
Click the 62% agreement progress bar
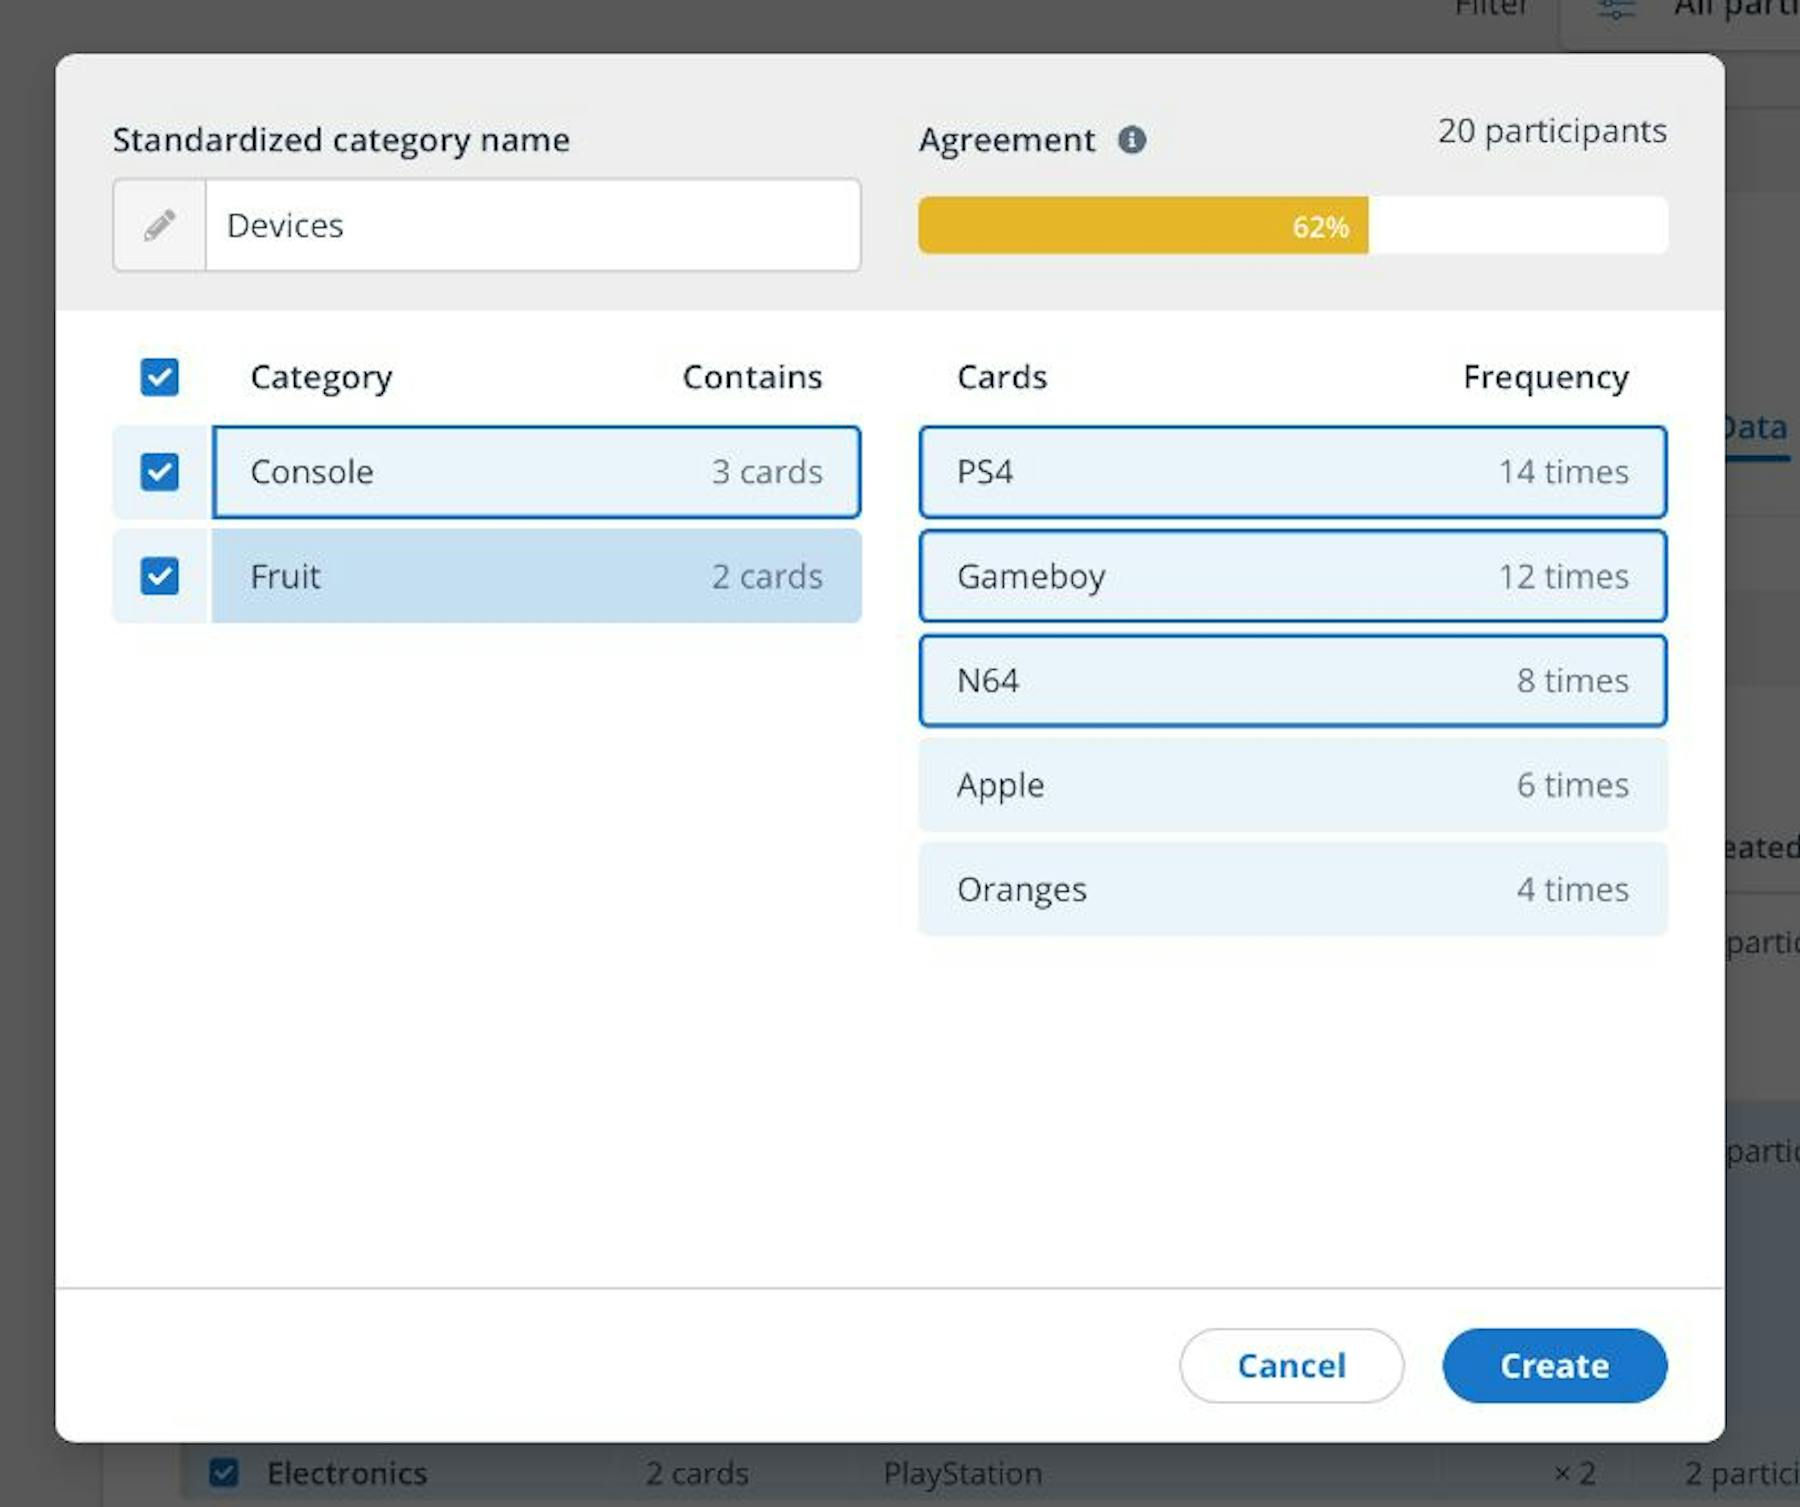1292,226
